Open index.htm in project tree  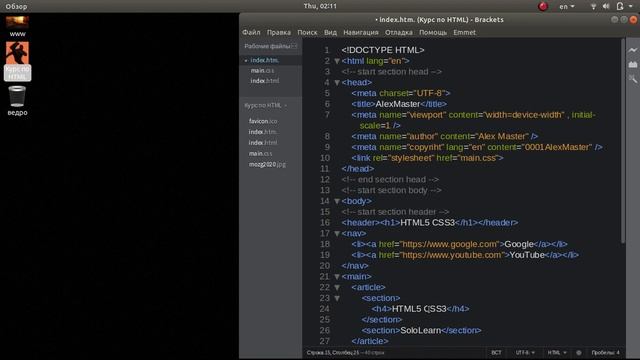pyautogui.click(x=262, y=132)
